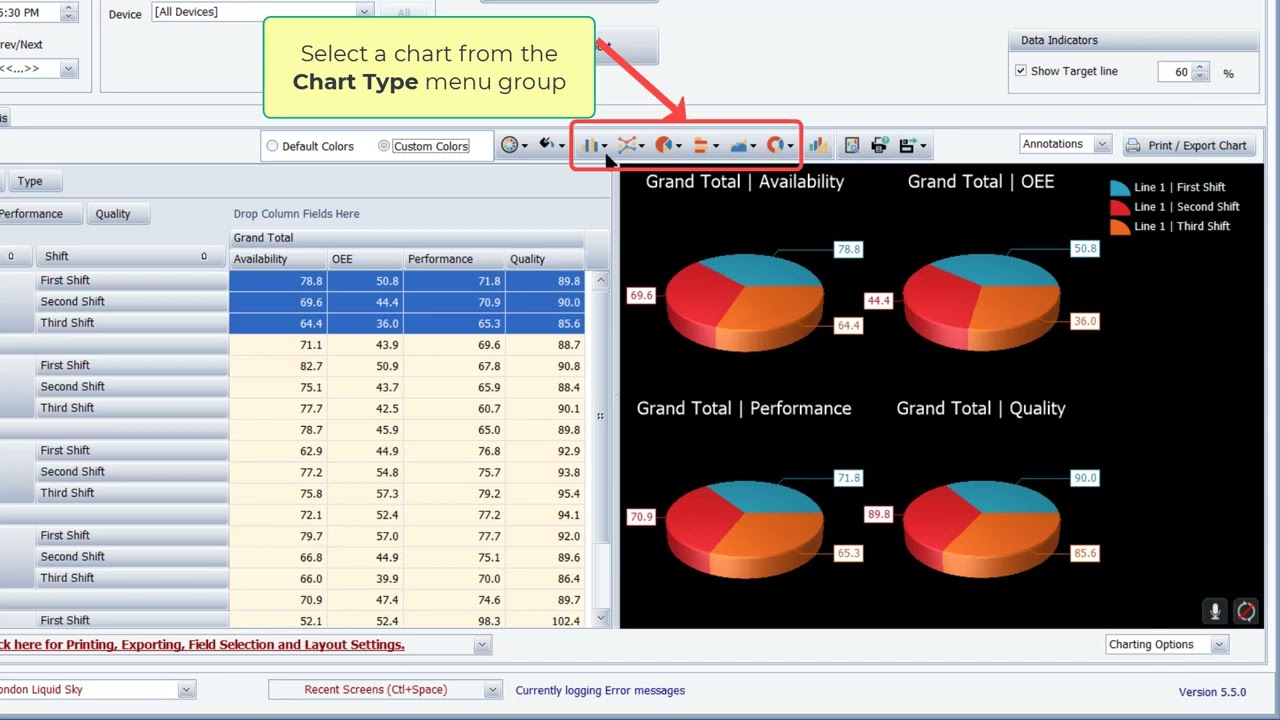Expand the printing and layout settings dropdown arrow
Viewport: 1280px width, 720px height.
pyautogui.click(x=482, y=645)
